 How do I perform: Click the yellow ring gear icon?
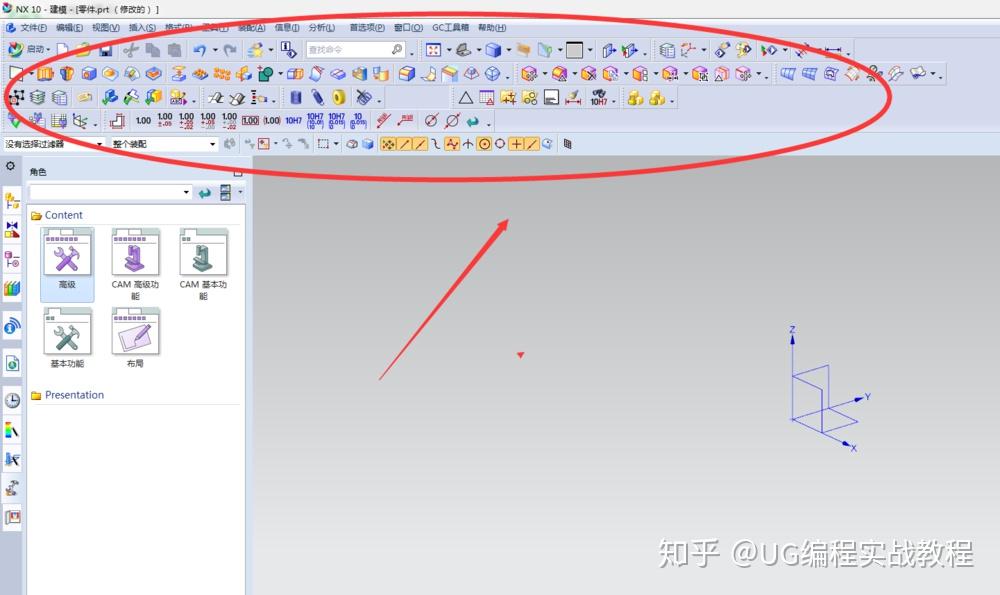(339, 98)
